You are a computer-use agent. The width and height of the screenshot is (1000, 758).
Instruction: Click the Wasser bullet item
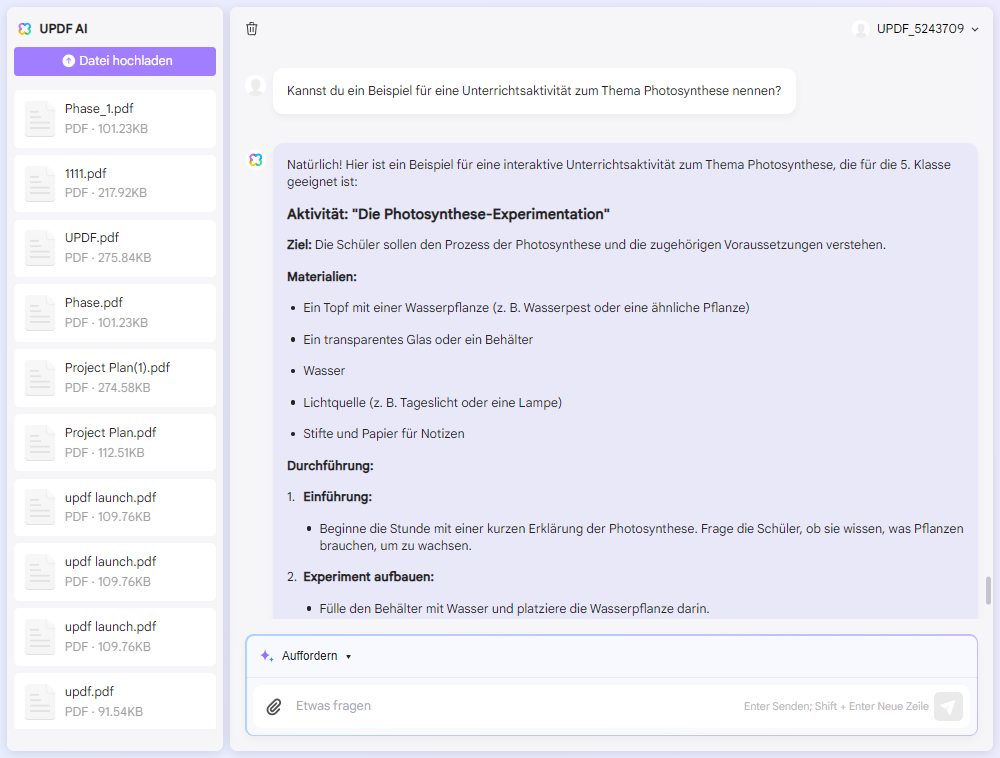pyautogui.click(x=324, y=371)
